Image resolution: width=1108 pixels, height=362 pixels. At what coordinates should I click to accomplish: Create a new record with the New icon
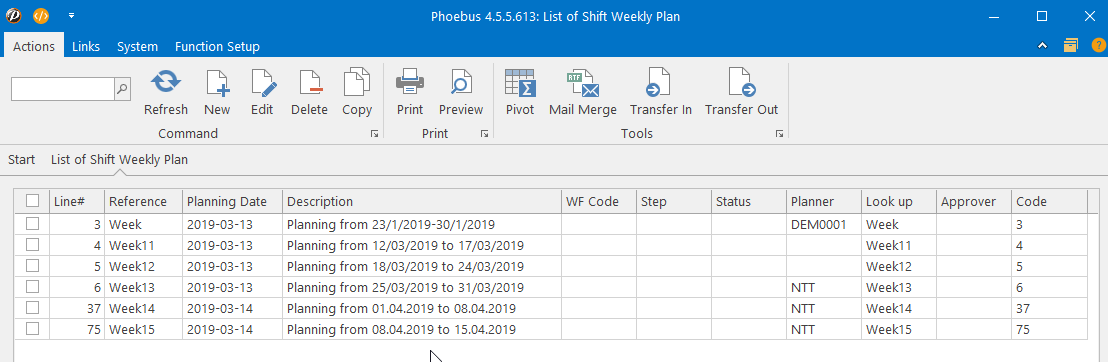point(217,83)
